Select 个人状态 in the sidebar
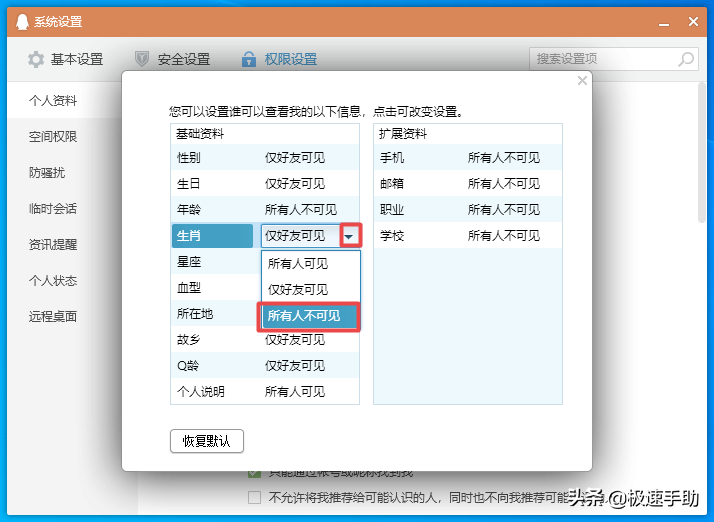 [x=53, y=280]
